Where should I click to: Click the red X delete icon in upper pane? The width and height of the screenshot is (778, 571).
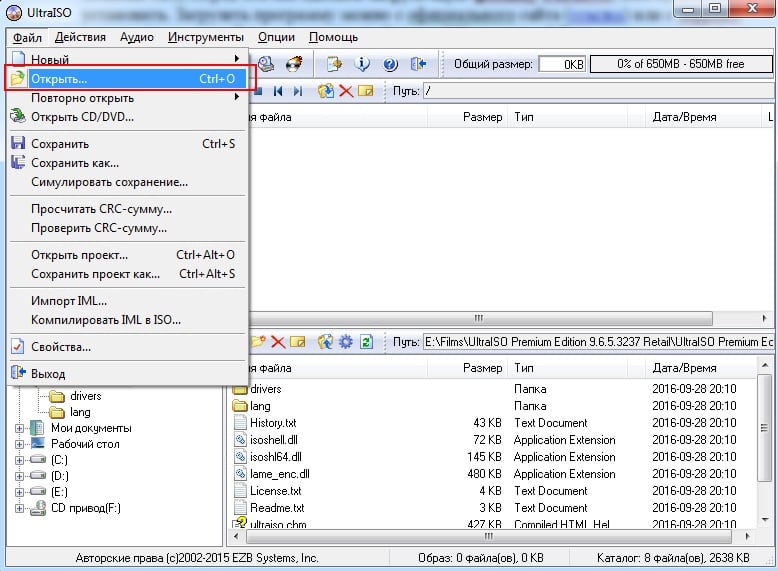click(346, 91)
